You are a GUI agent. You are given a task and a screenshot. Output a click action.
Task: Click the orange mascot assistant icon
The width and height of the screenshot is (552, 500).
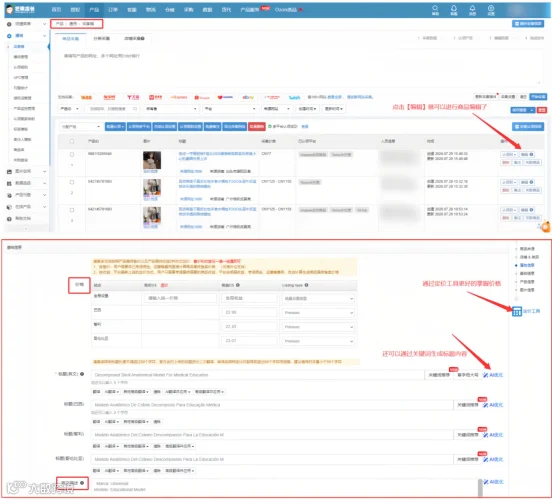point(546,226)
